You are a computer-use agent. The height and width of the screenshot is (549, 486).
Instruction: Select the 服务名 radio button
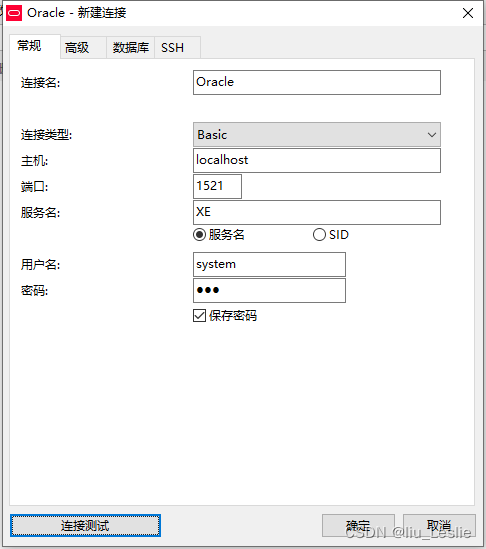(200, 235)
